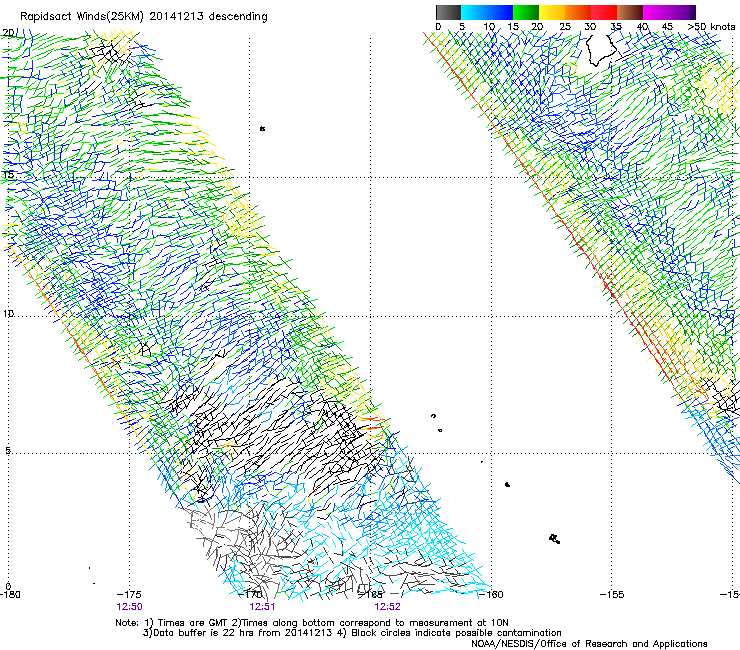Click the longitude label '-160'
The height and width of the screenshot is (650, 740).
click(491, 594)
